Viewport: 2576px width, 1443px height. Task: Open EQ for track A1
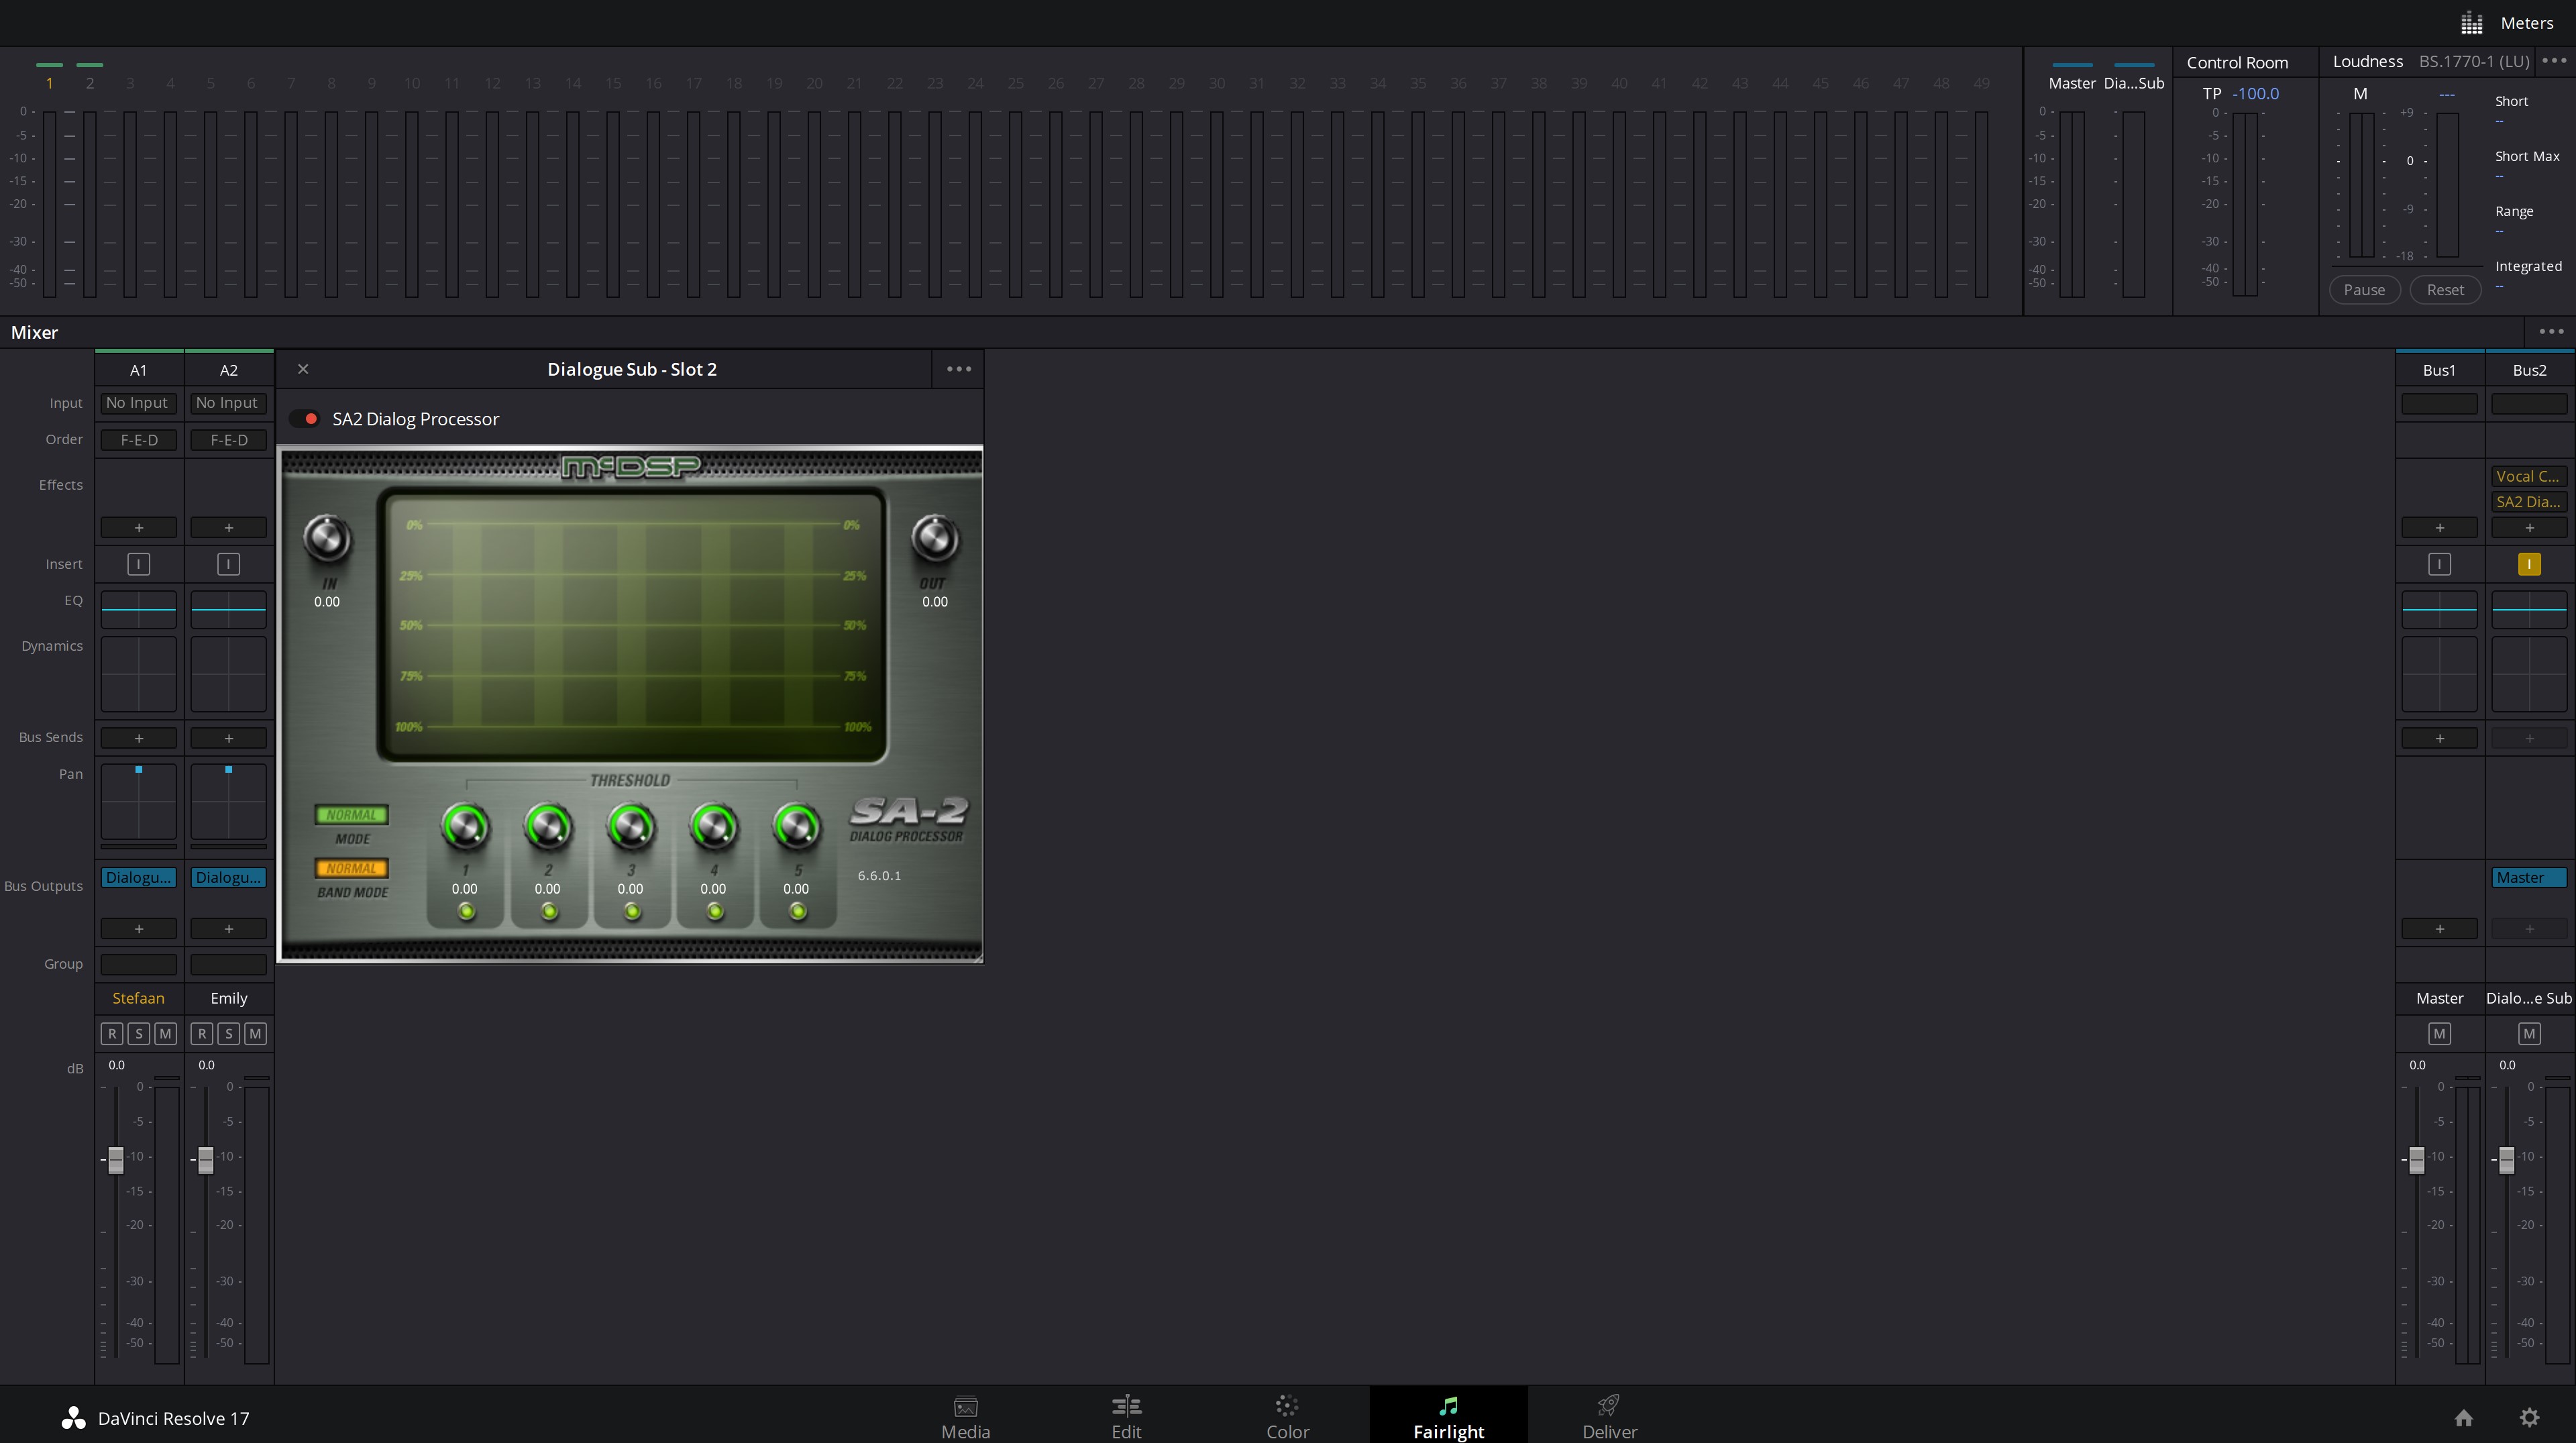click(138, 609)
